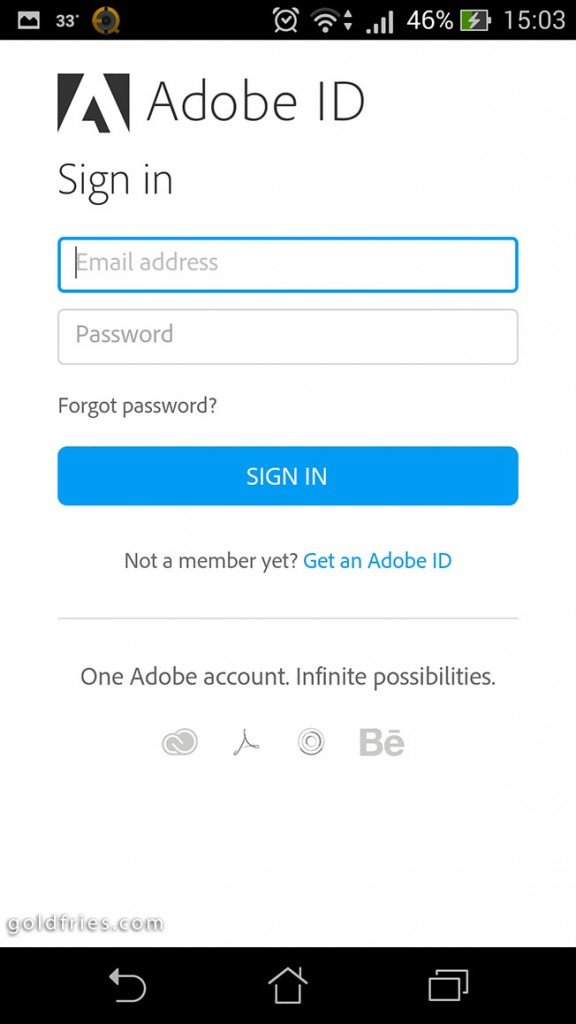Tap the concentric circles product icon
The width and height of the screenshot is (576, 1024).
pyautogui.click(x=311, y=743)
